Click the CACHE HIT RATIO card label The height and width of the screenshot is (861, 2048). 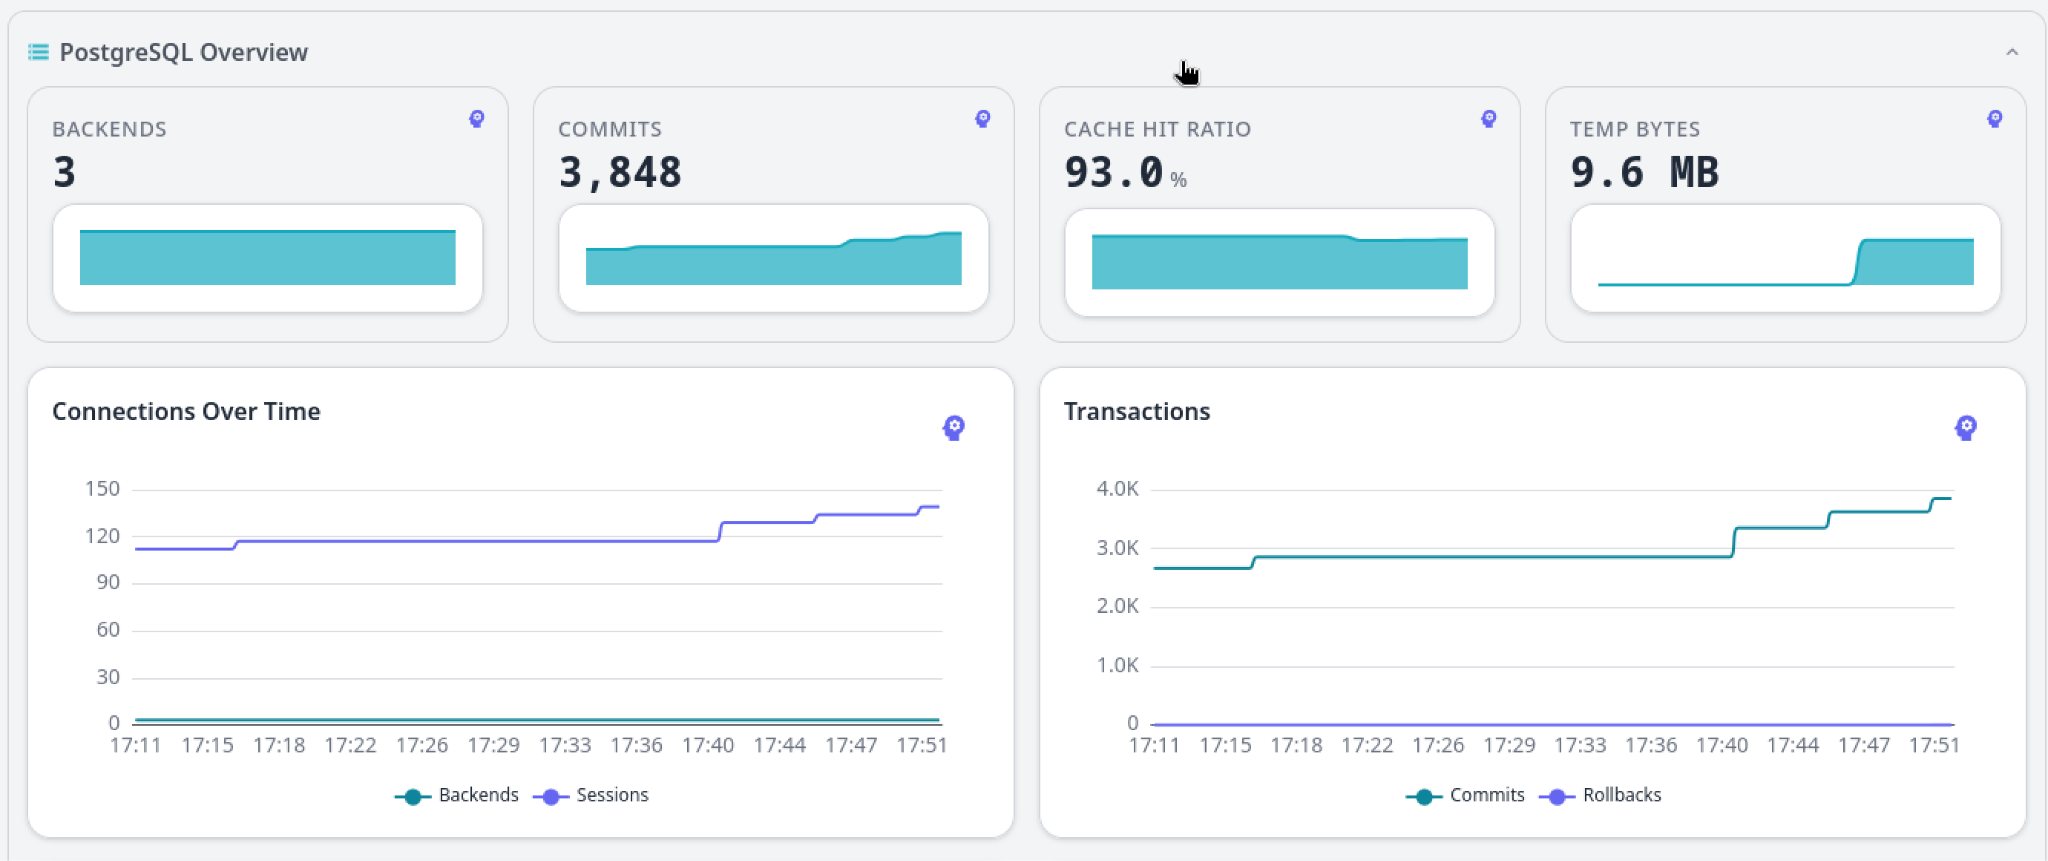pyautogui.click(x=1158, y=129)
